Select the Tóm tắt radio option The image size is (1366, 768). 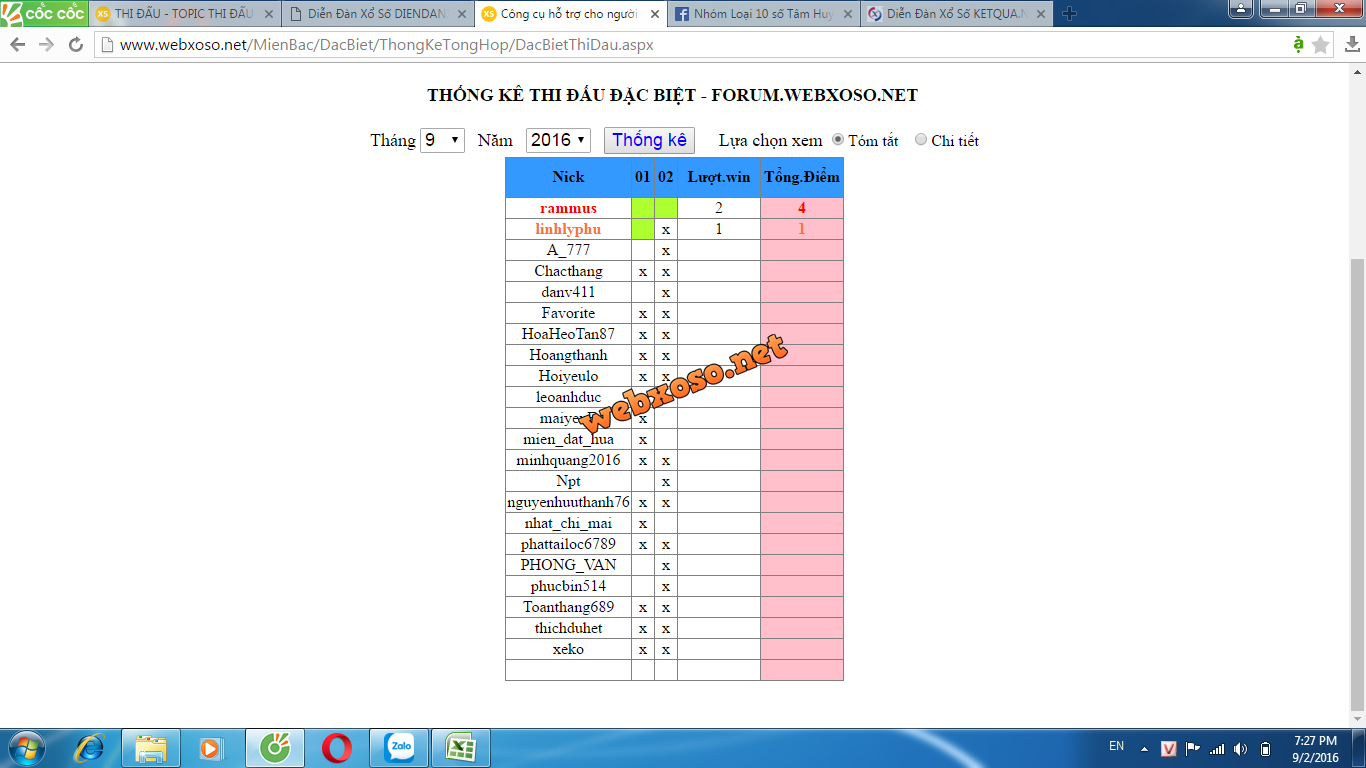click(x=838, y=140)
